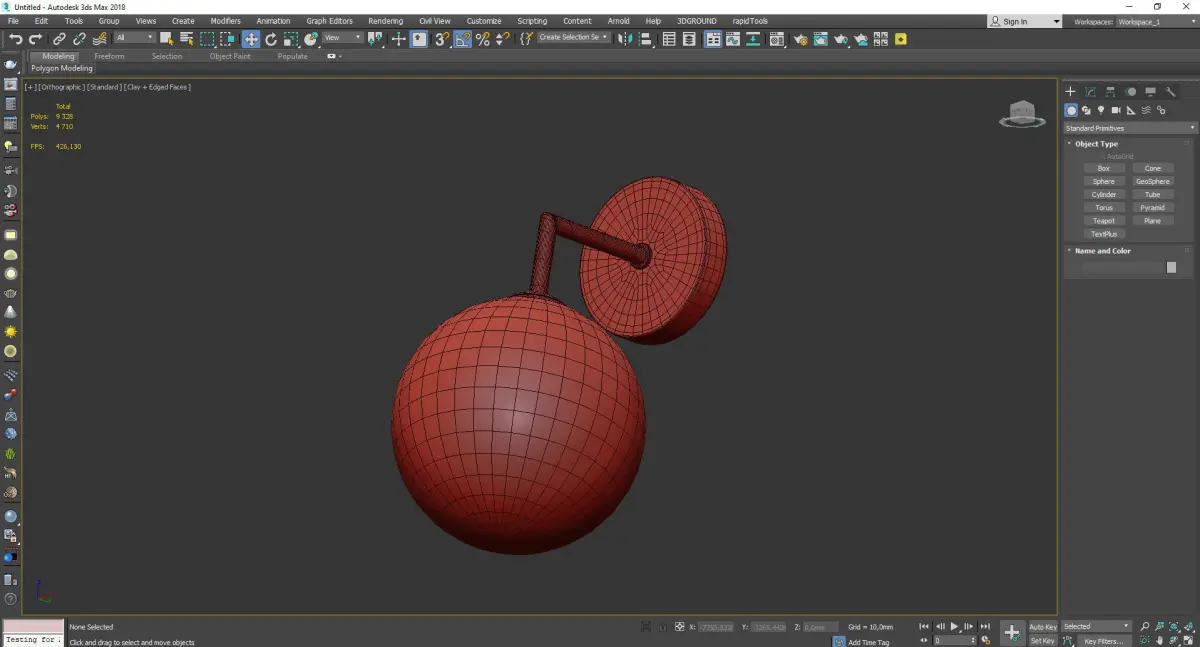Open the Rendering menu
This screenshot has height=647, width=1200.
pos(385,21)
